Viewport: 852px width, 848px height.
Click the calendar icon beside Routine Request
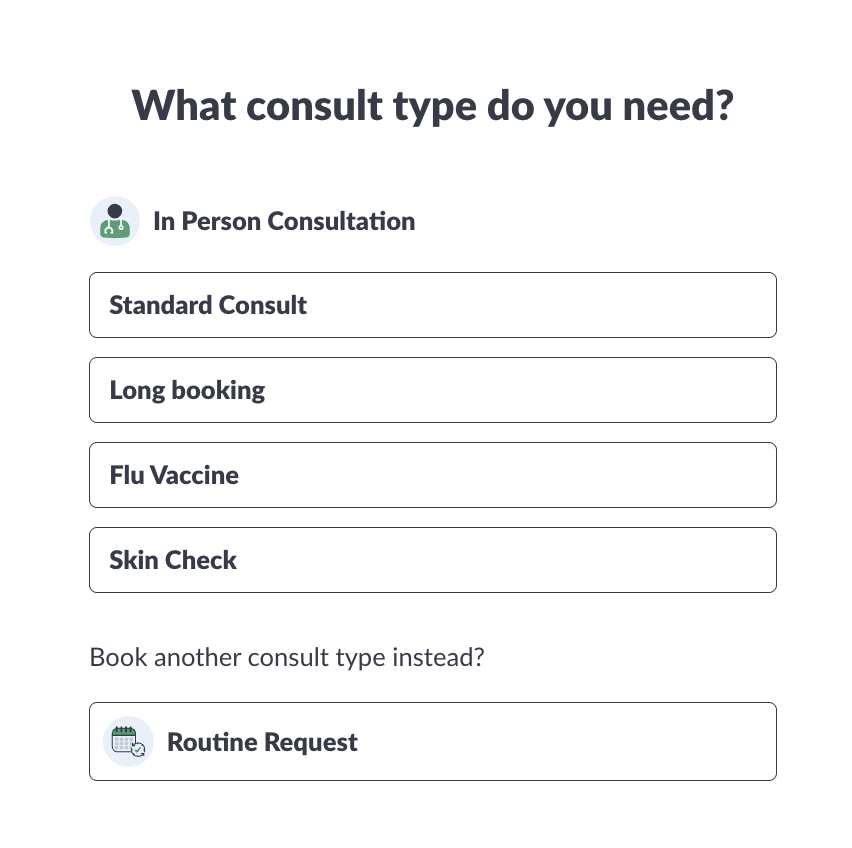(129, 742)
